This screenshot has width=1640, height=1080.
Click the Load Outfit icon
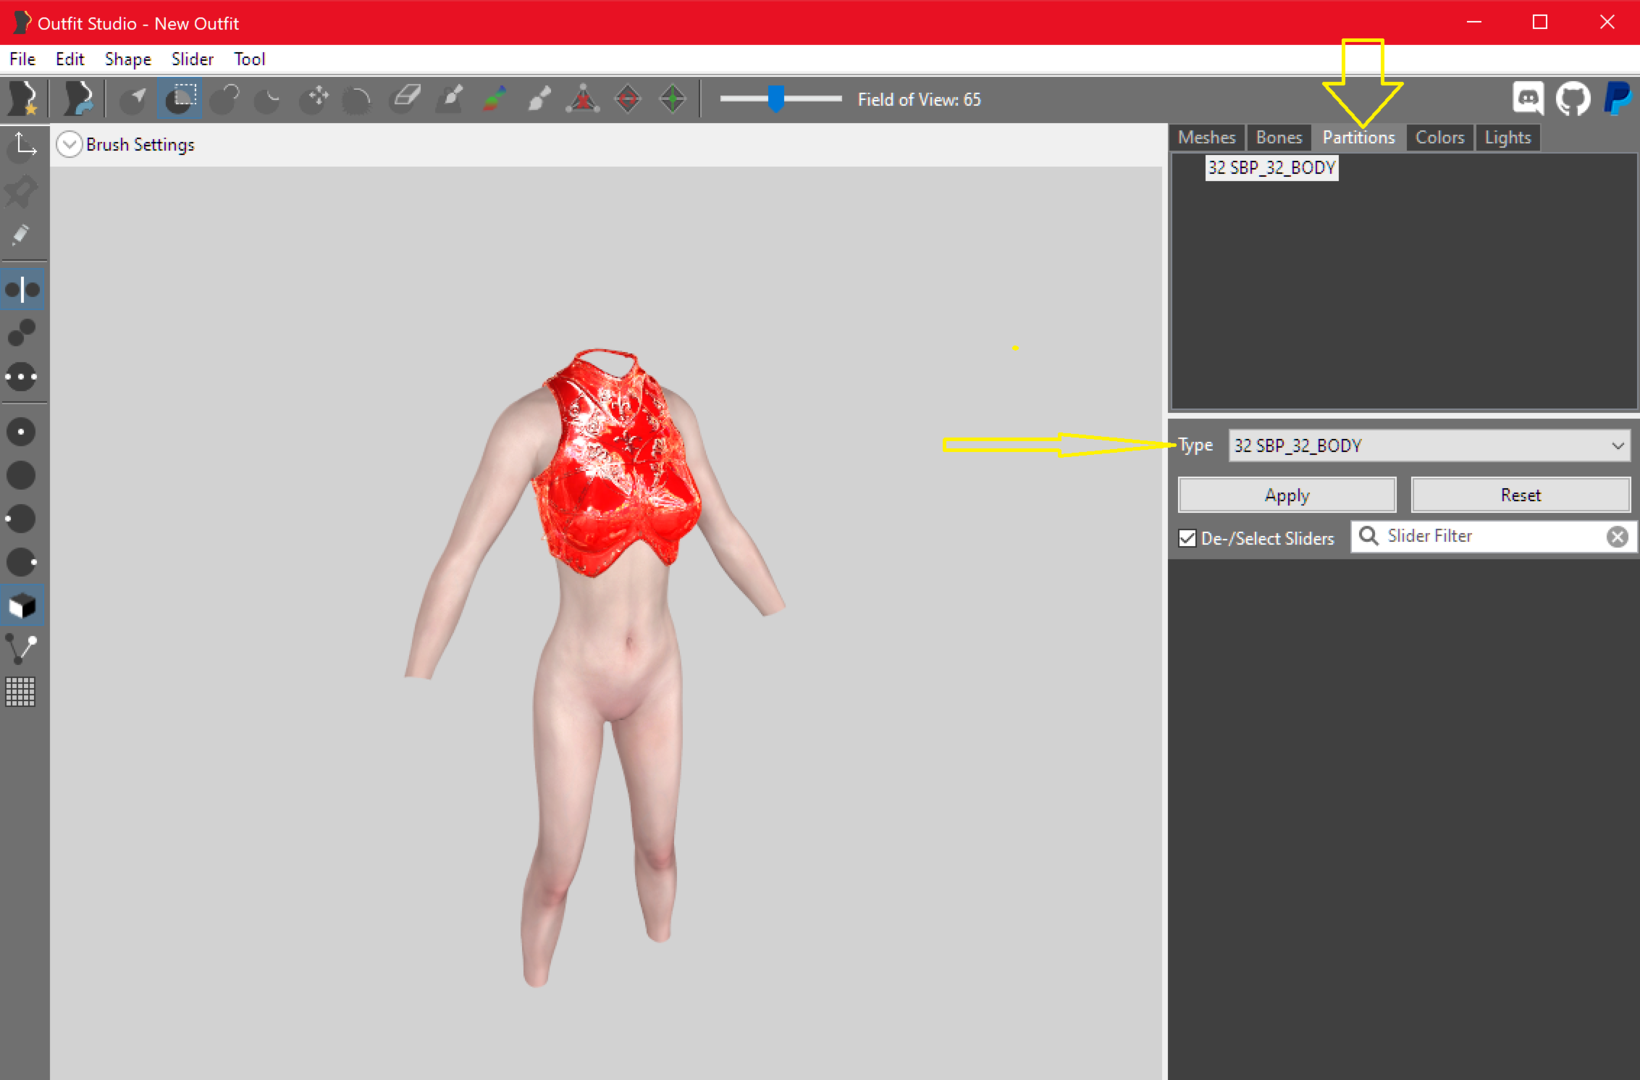click(x=78, y=99)
